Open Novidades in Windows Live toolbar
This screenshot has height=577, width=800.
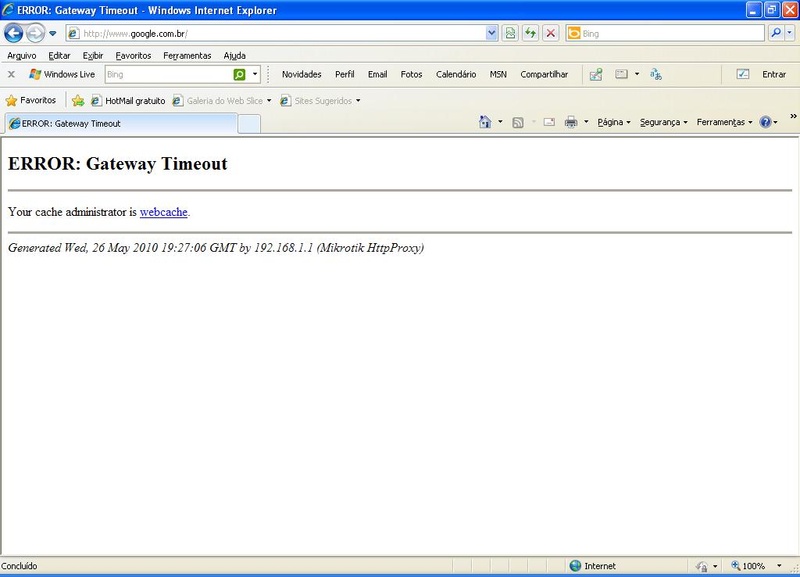(x=302, y=74)
